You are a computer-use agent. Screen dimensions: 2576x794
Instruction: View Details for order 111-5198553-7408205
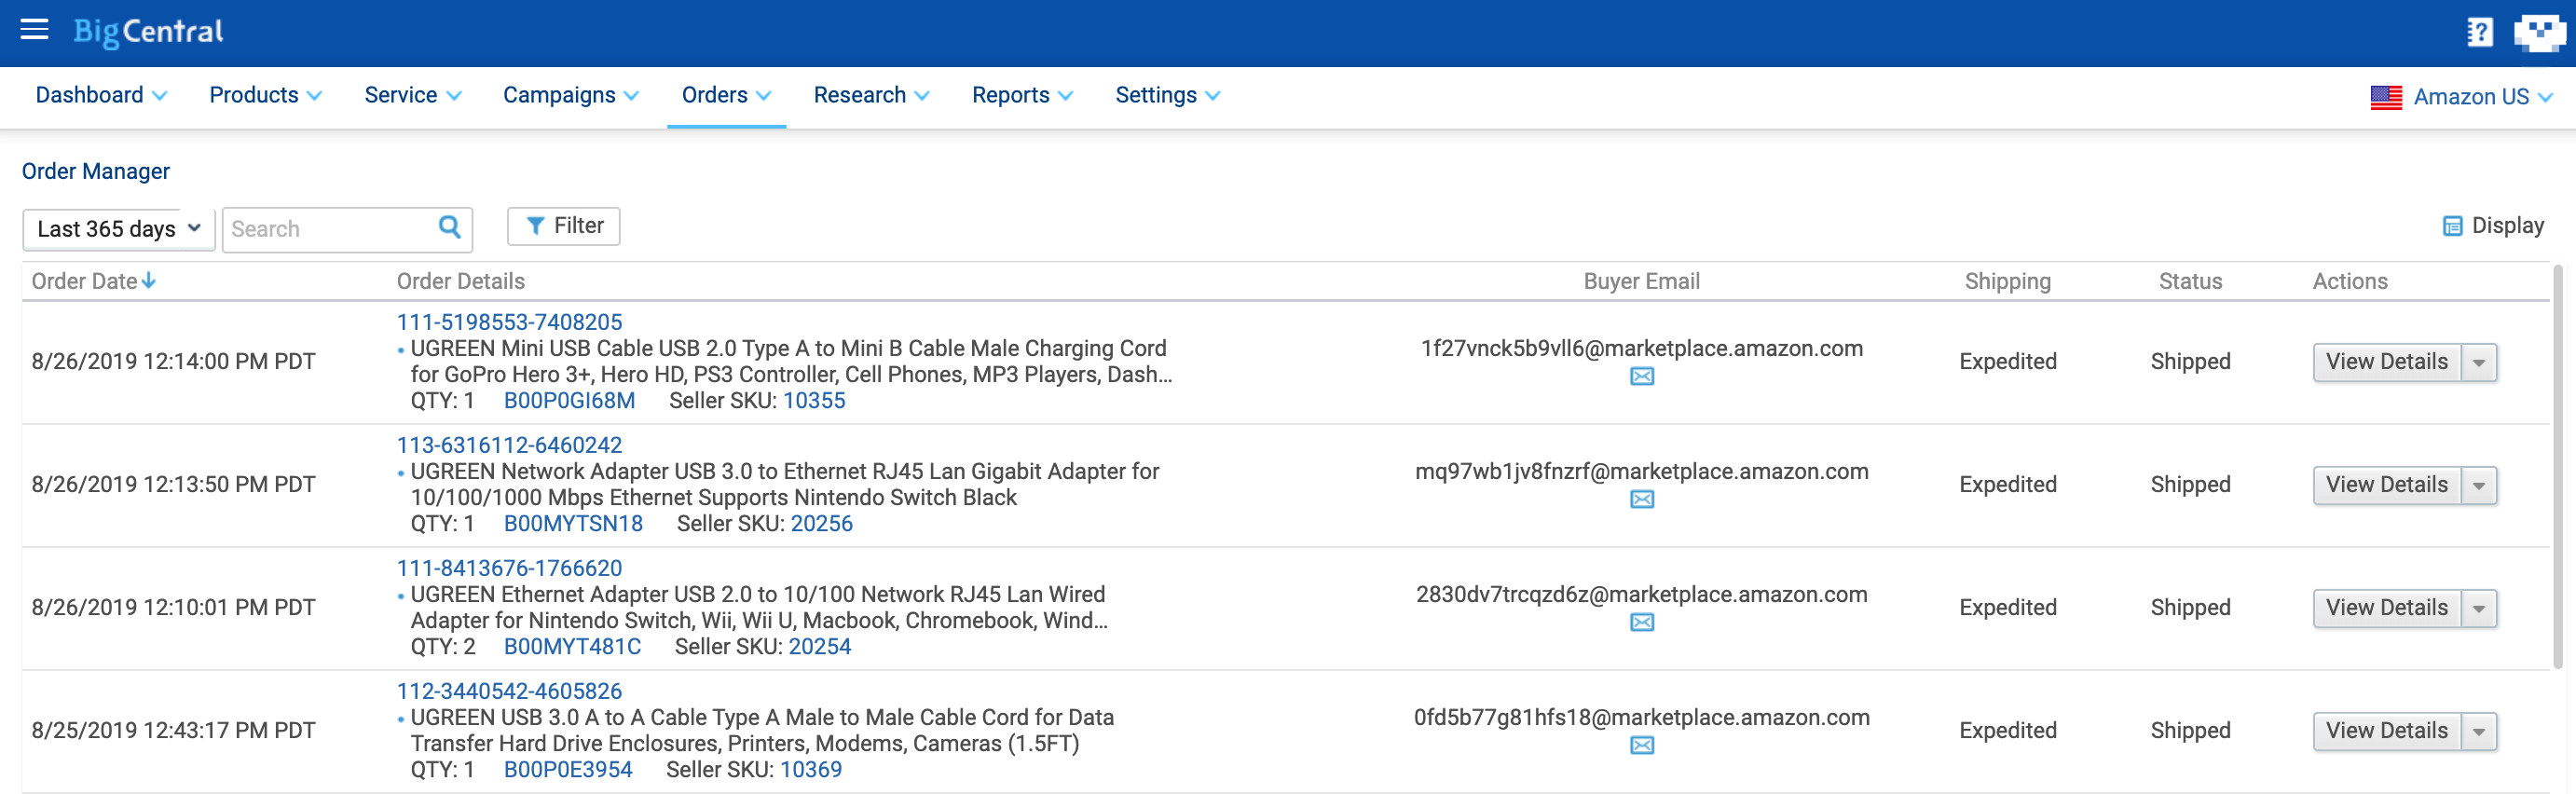point(2386,362)
